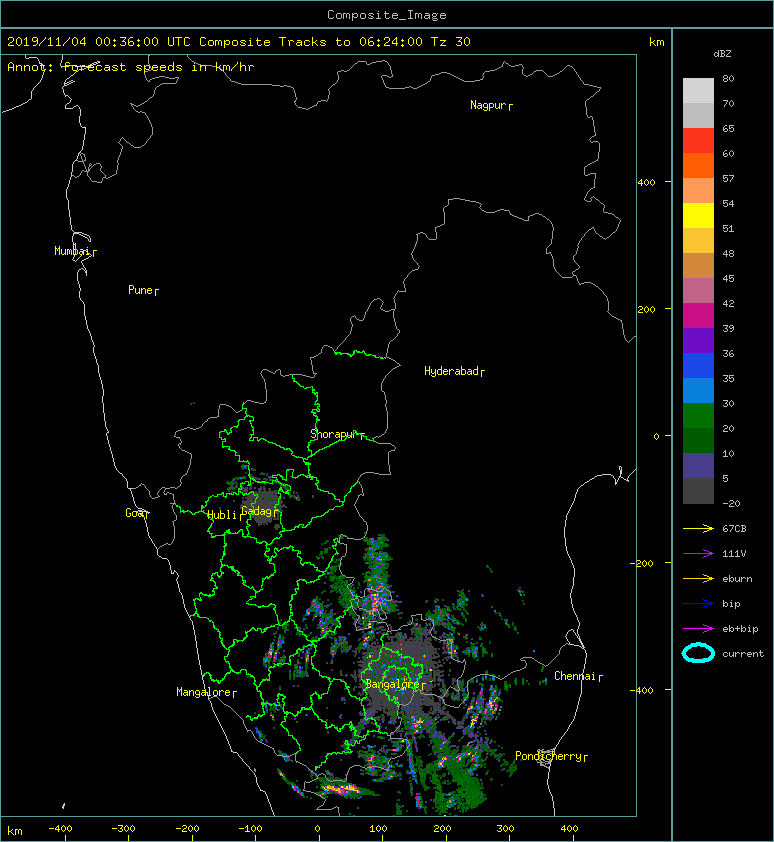The width and height of the screenshot is (774, 842).
Task: Click the Pondicherry city label
Action: pyautogui.click(x=551, y=756)
